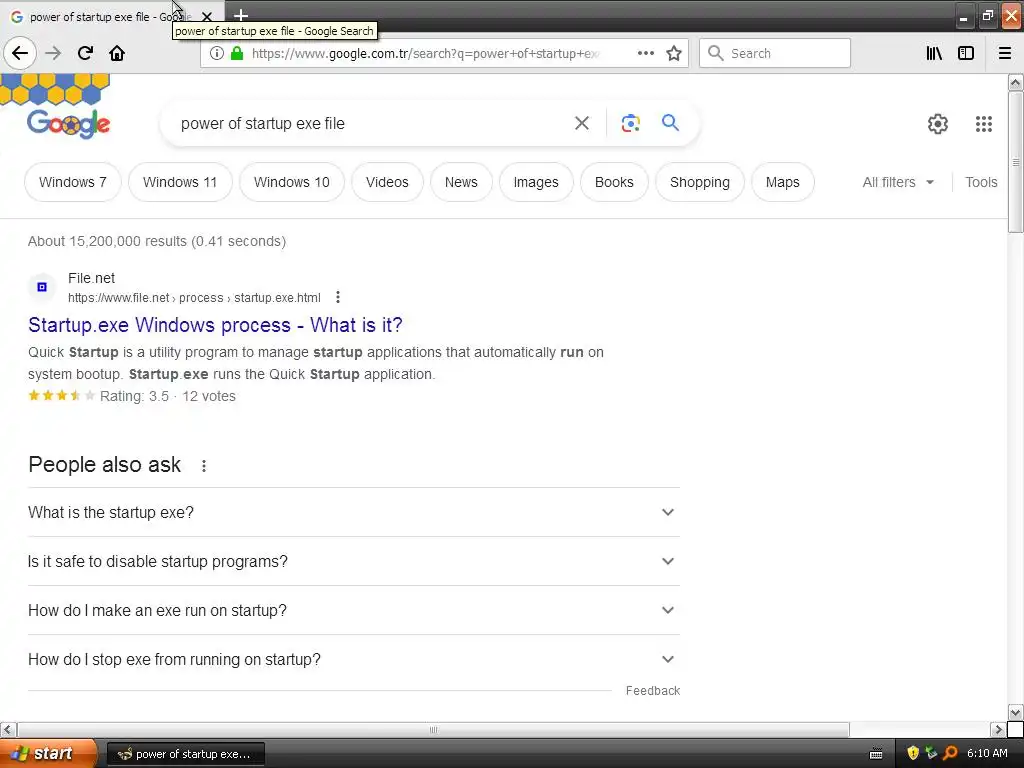The width and height of the screenshot is (1024, 768).
Task: Click the green secure padlock icon
Action: [x=237, y=53]
